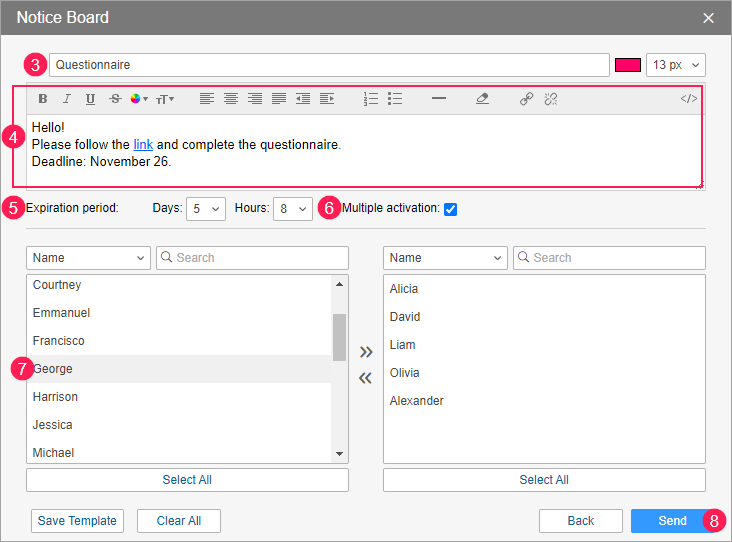Open the pink title color swatch
This screenshot has height=542, width=732.
click(x=627, y=65)
